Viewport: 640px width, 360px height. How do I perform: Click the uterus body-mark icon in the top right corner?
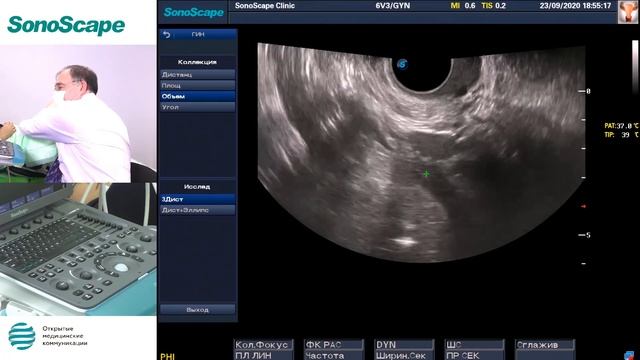pos(627,12)
